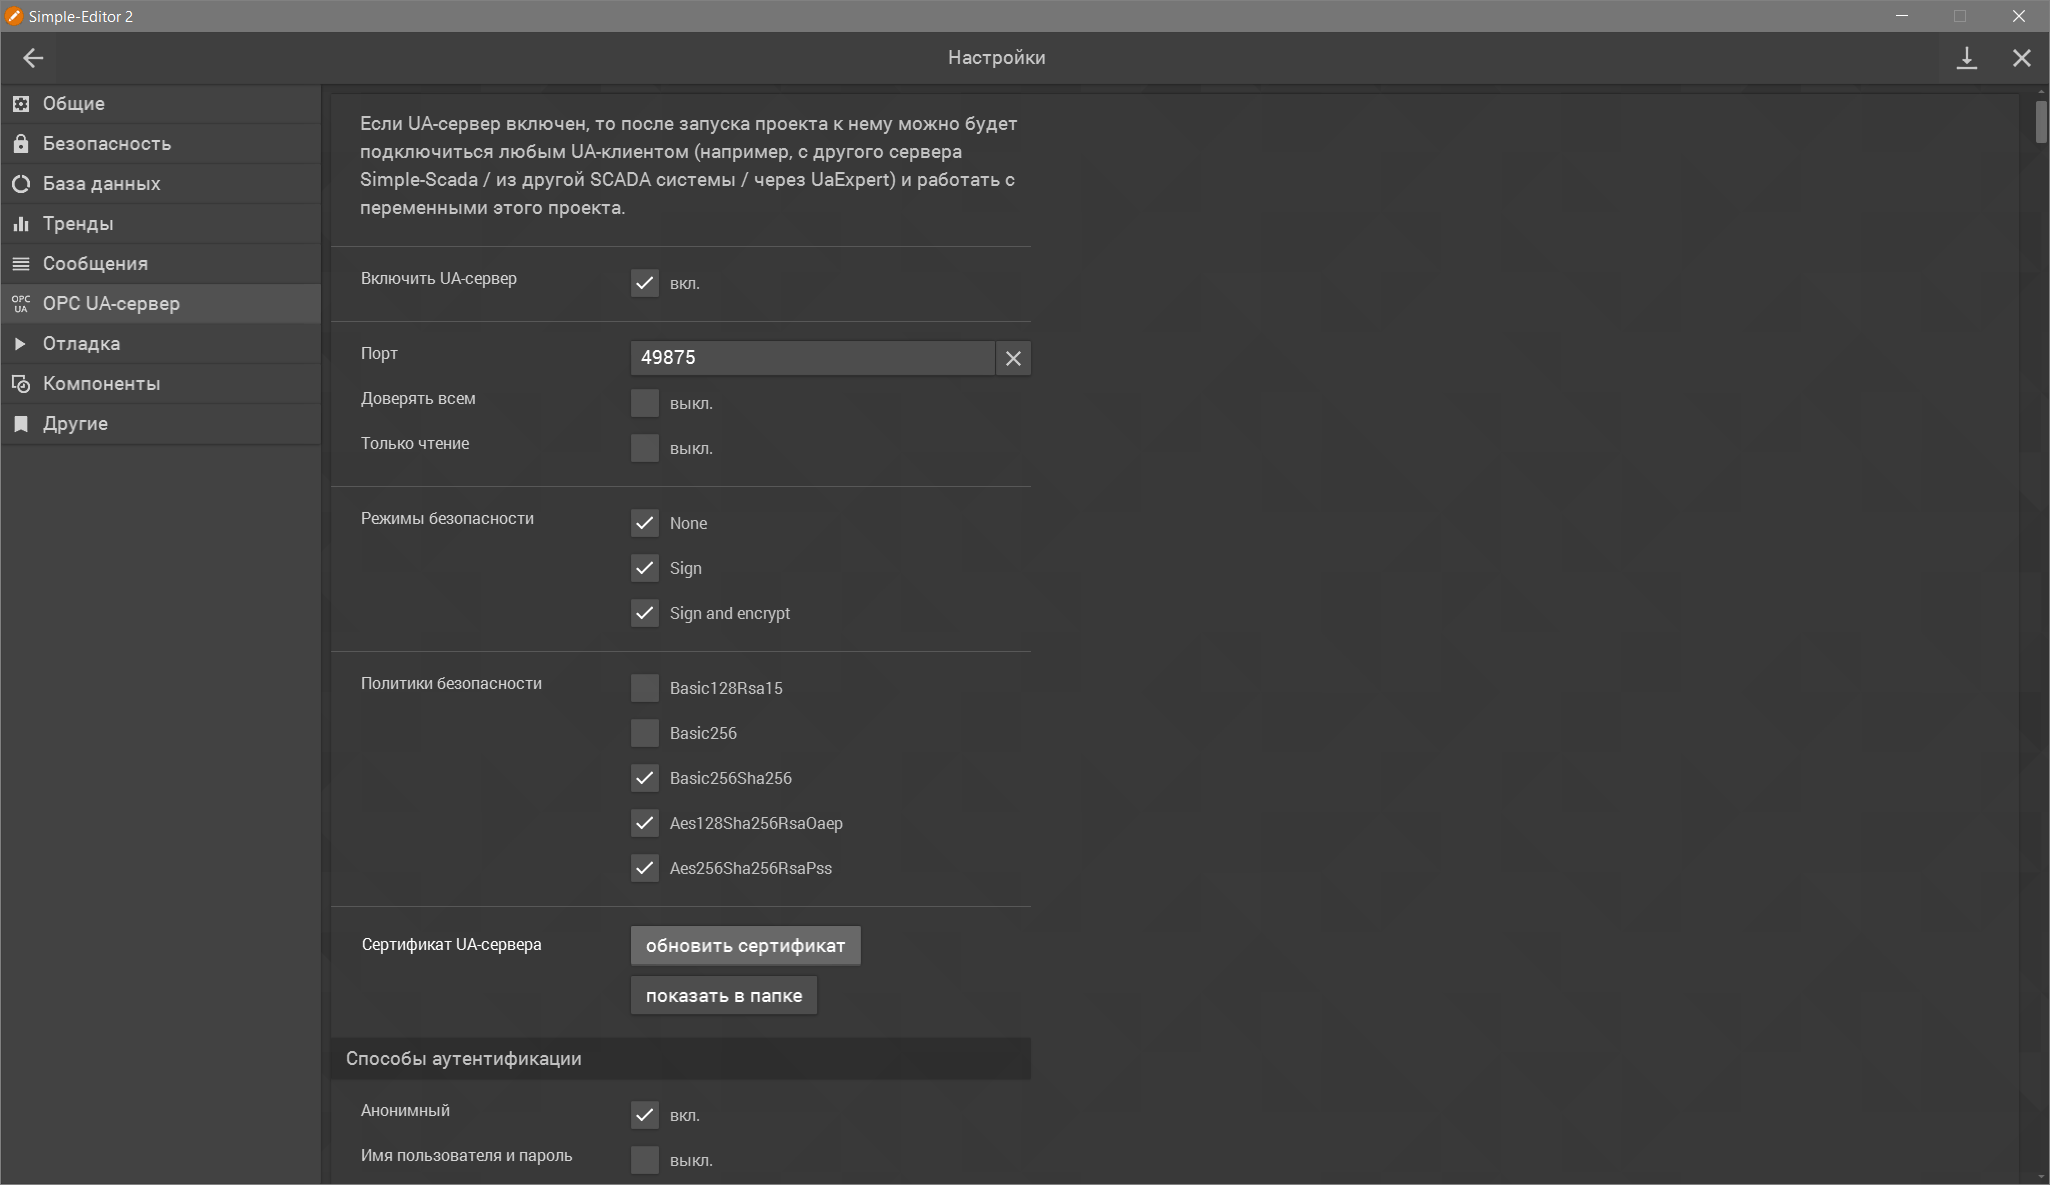The image size is (2050, 1185).
Task: Click the Отладка play icon
Action: pos(21,343)
